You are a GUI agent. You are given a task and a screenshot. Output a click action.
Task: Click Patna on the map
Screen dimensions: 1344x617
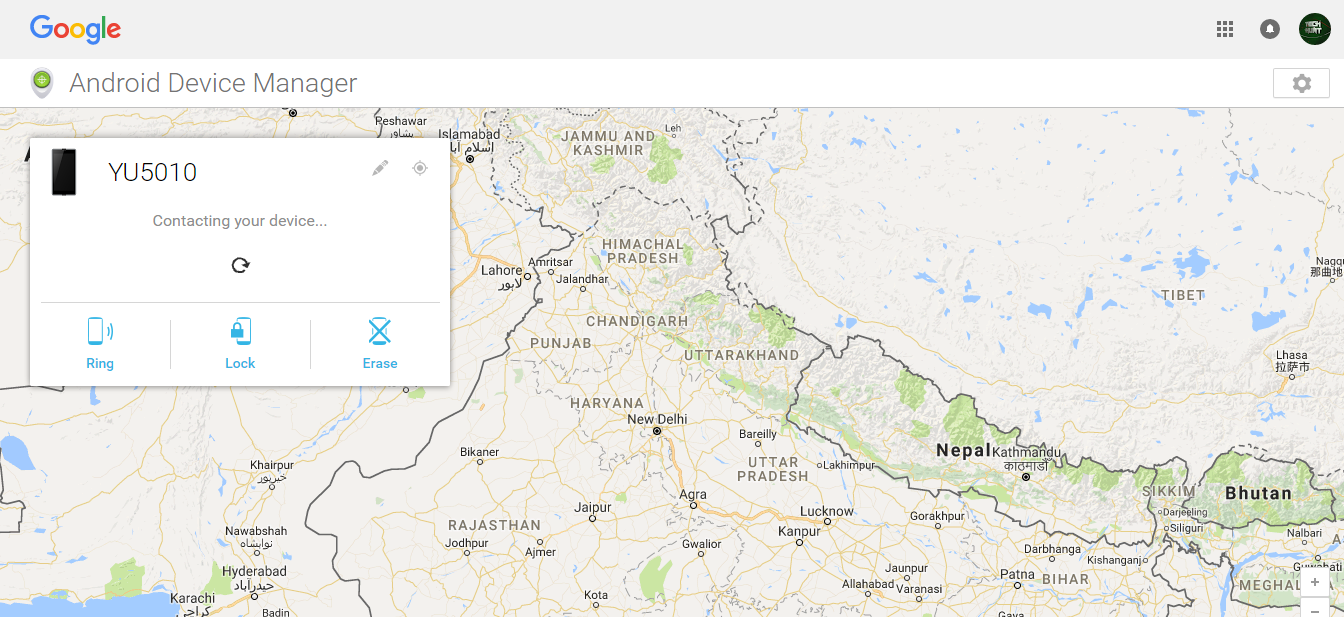(1018, 574)
